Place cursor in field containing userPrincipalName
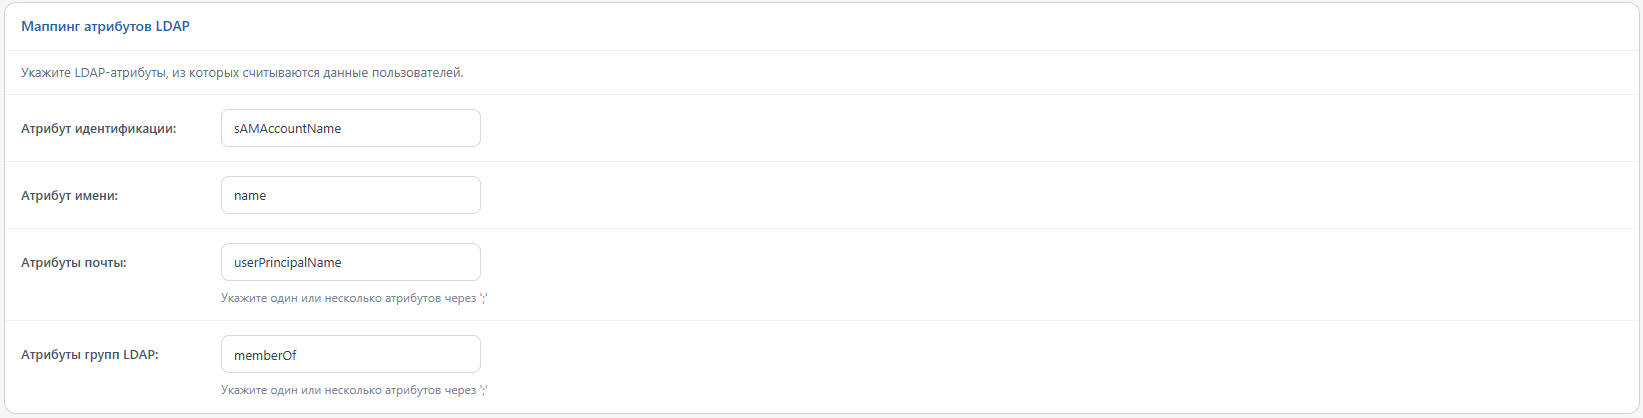The height and width of the screenshot is (418, 1643). [x=351, y=262]
